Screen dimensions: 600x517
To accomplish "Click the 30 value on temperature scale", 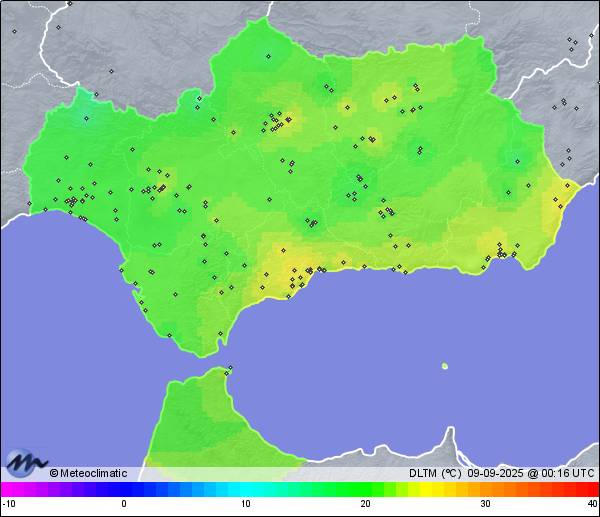I will tap(486, 504).
